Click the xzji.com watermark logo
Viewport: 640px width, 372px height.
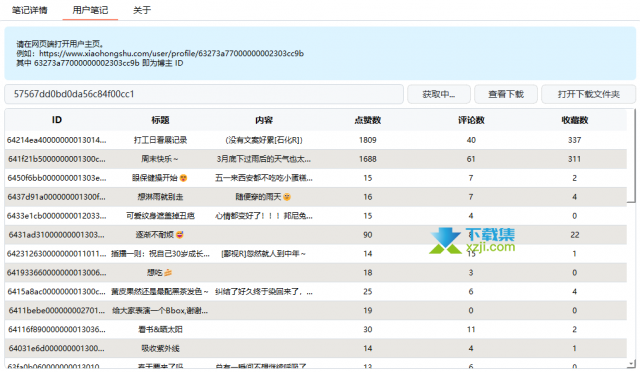[x=472, y=241]
